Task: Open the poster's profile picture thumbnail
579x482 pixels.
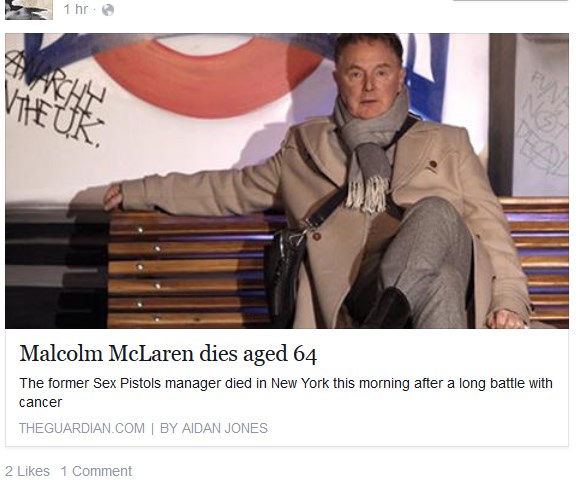Action: coord(29,9)
